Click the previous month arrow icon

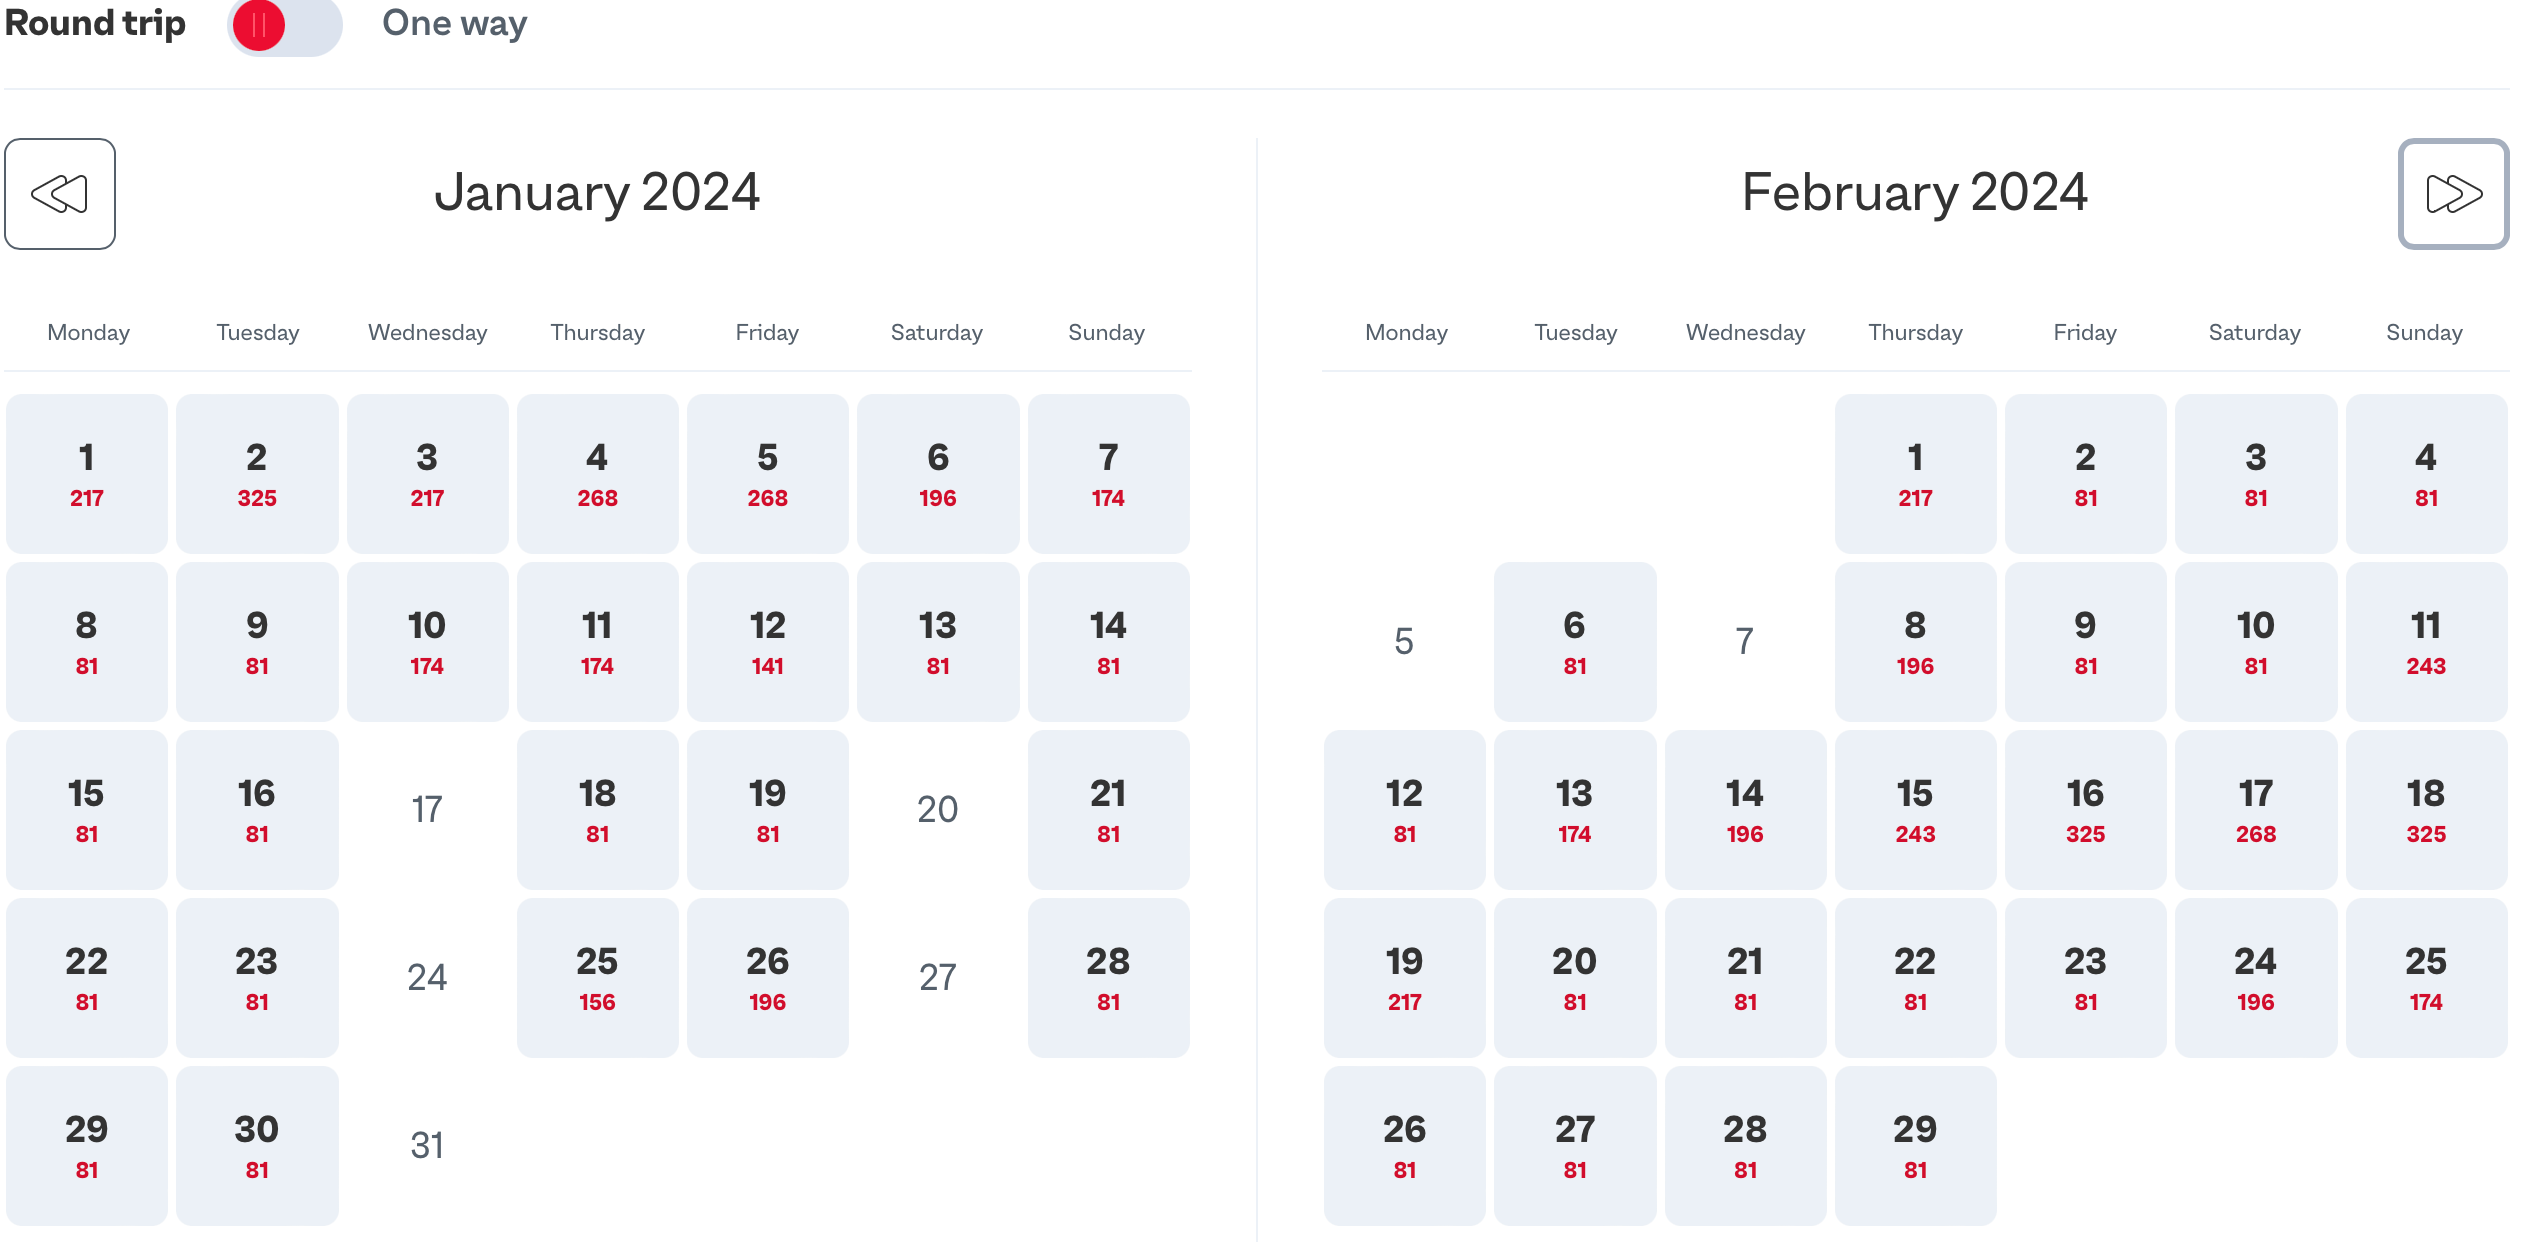click(x=60, y=194)
